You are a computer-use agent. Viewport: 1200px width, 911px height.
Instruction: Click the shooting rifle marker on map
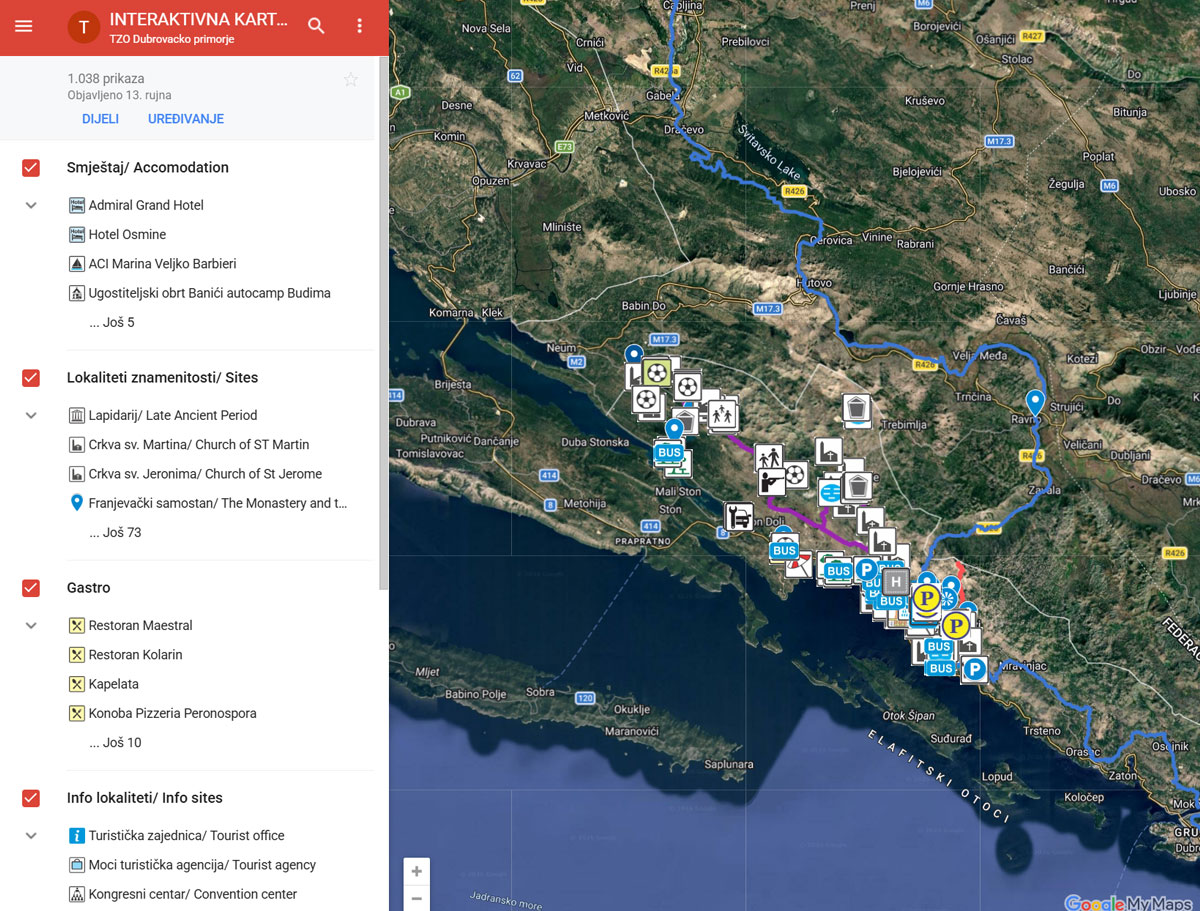point(770,482)
